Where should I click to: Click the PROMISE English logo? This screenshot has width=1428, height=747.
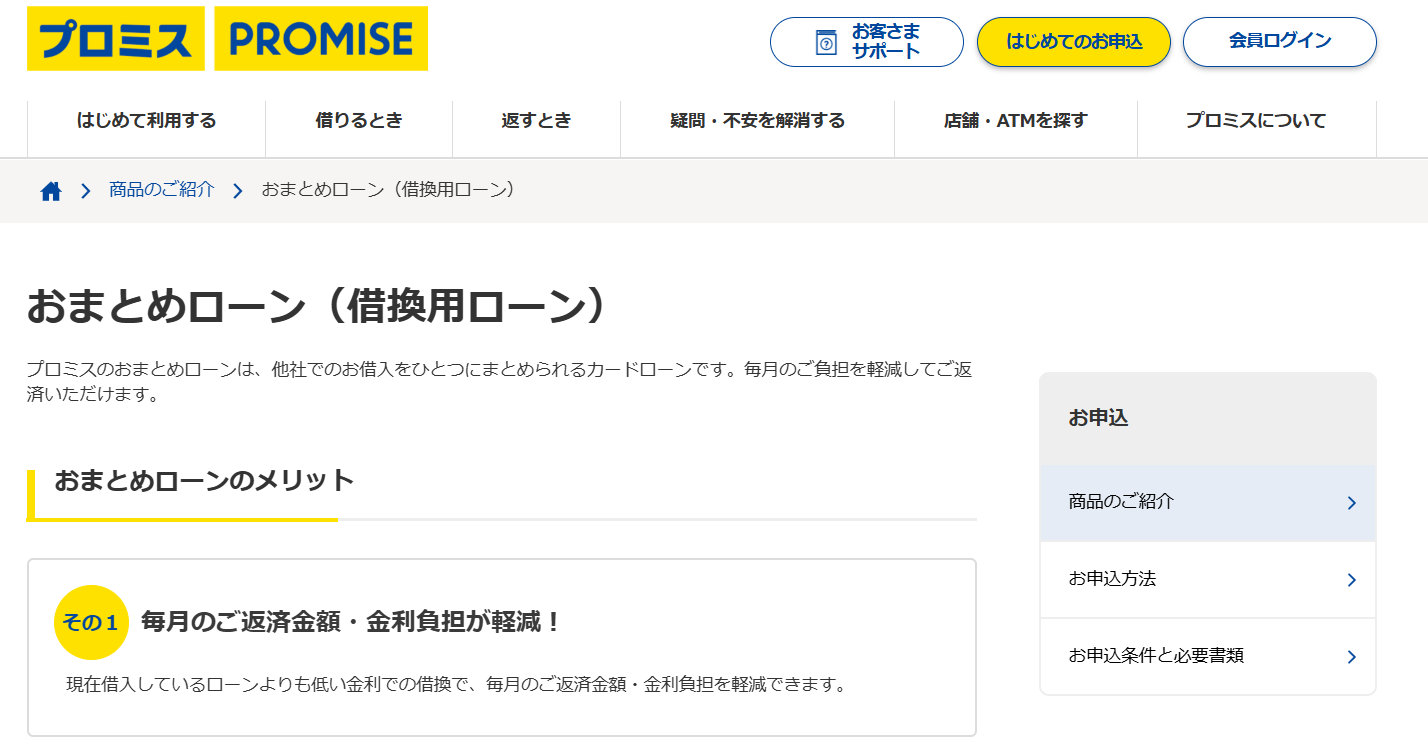tap(321, 39)
